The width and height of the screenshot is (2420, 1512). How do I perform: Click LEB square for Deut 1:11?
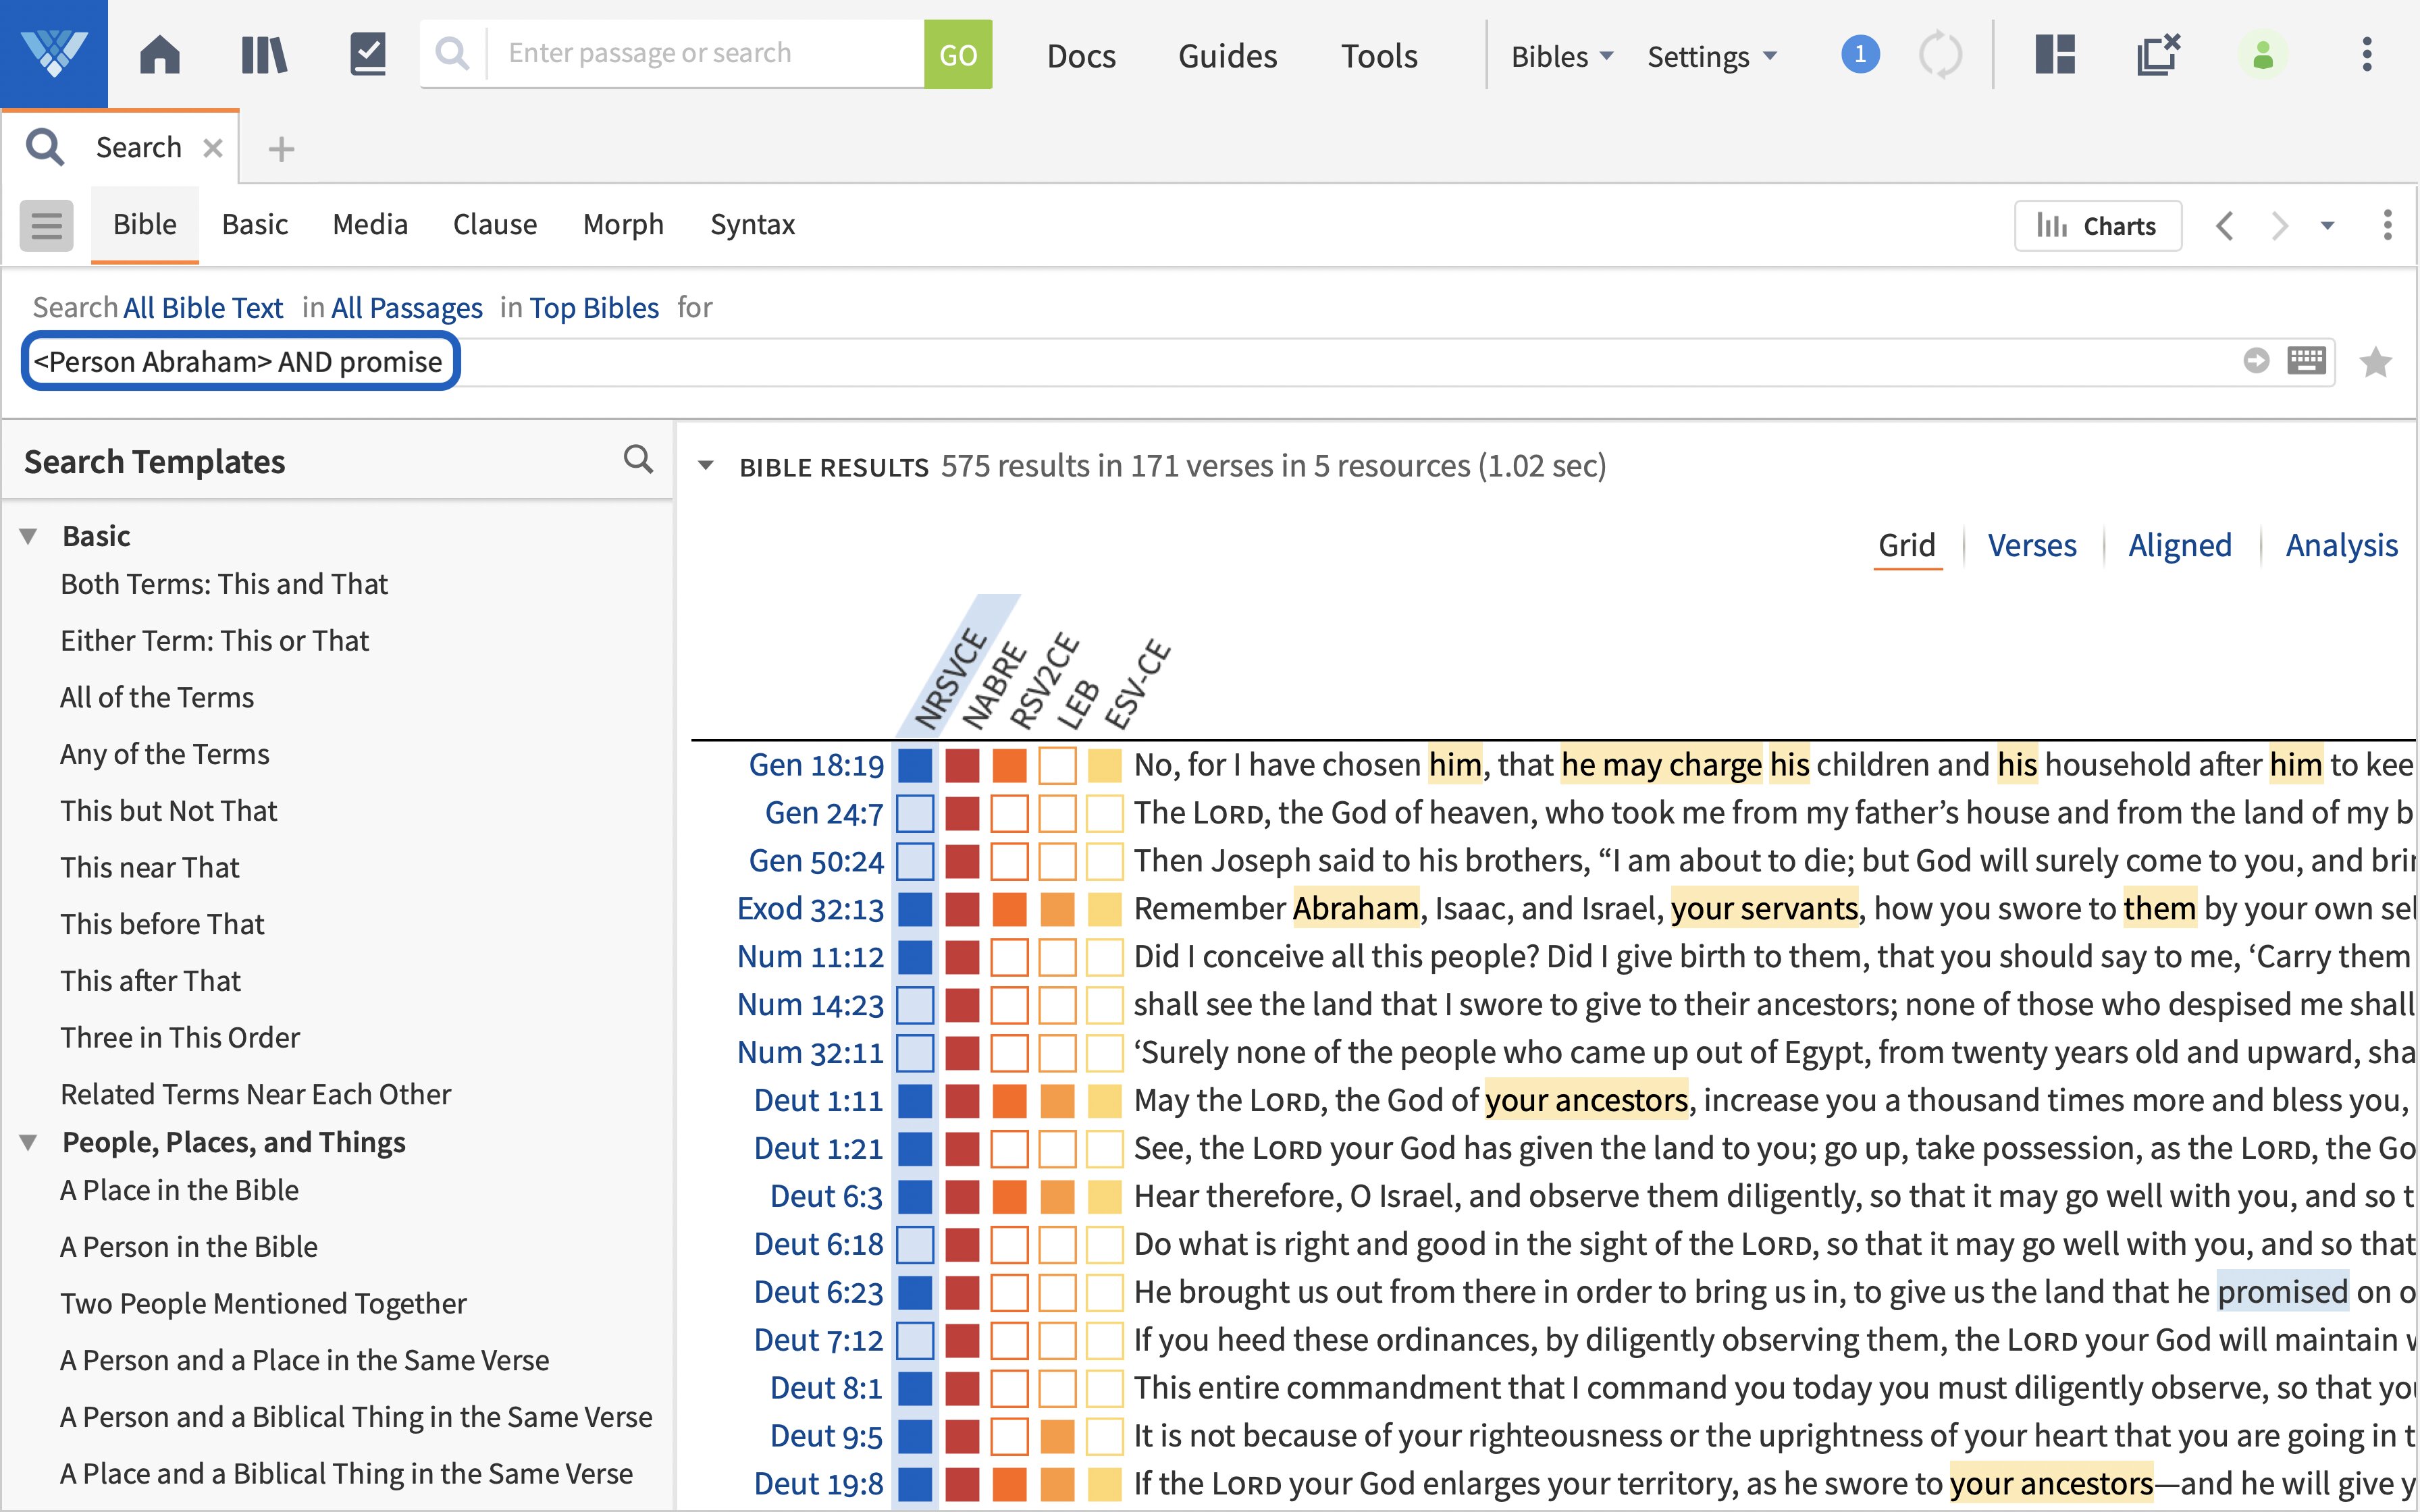tap(1057, 1102)
